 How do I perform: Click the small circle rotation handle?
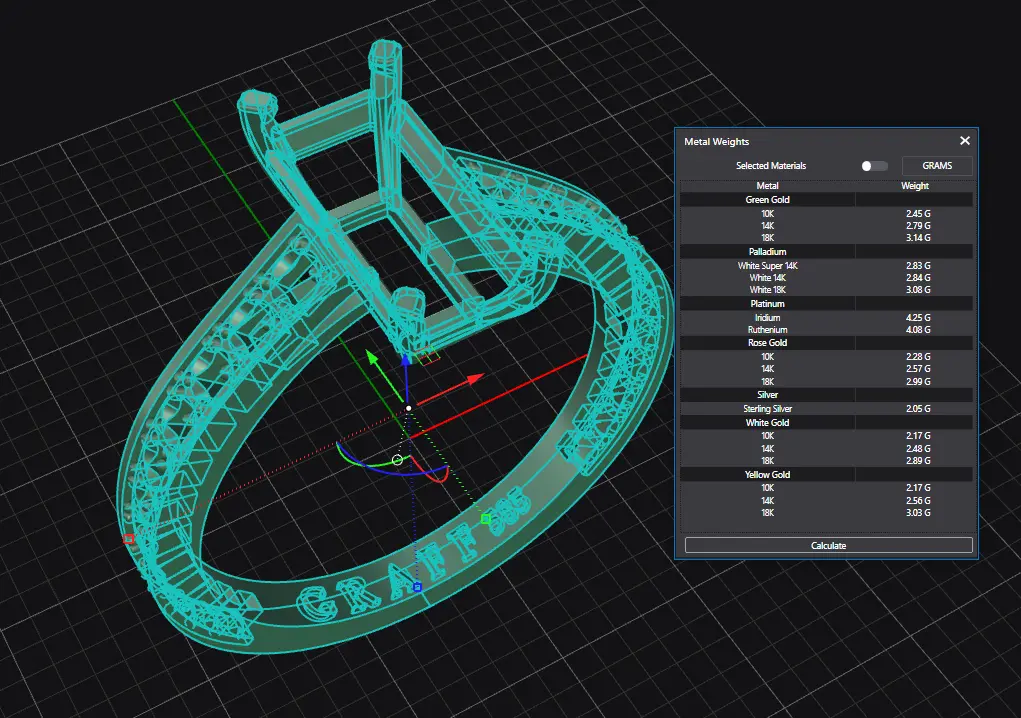397,460
